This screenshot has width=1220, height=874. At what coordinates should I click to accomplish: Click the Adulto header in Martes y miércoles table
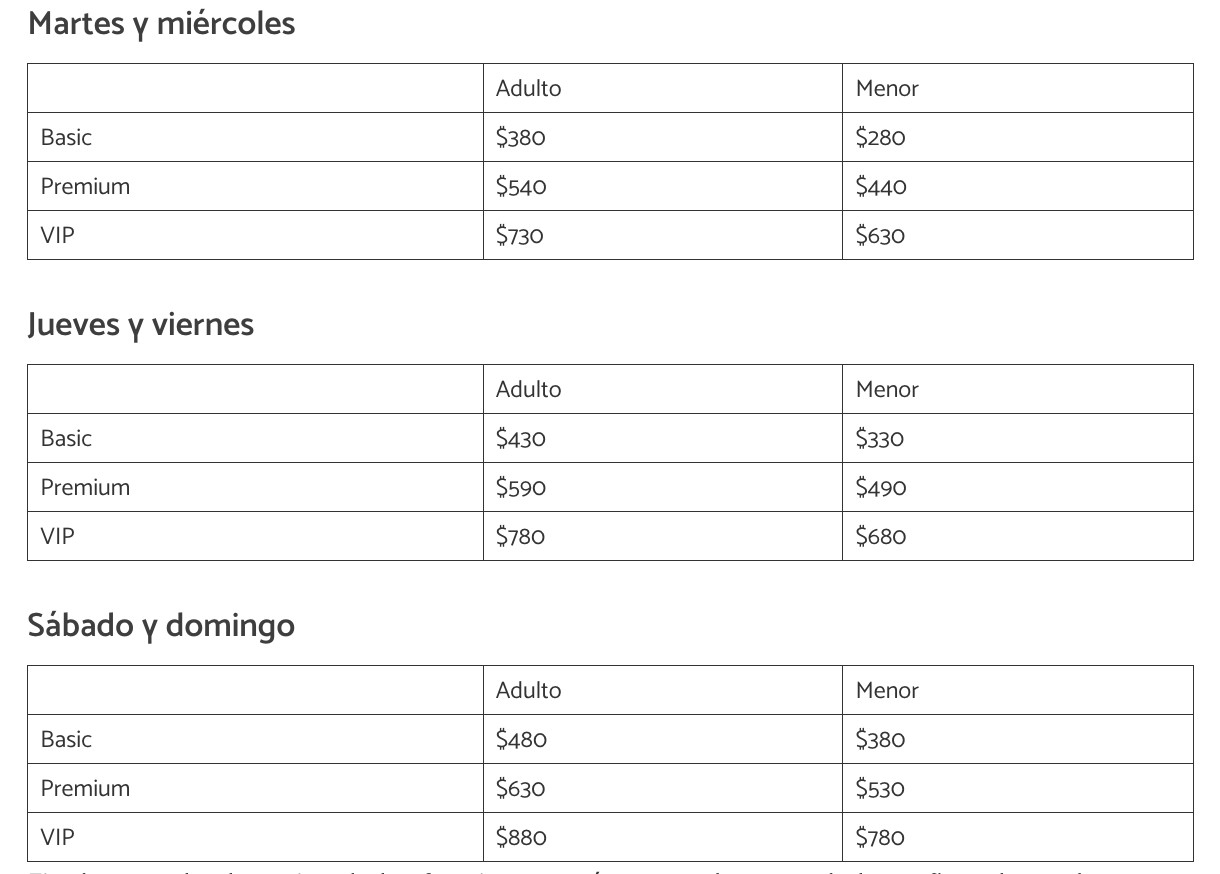click(528, 89)
